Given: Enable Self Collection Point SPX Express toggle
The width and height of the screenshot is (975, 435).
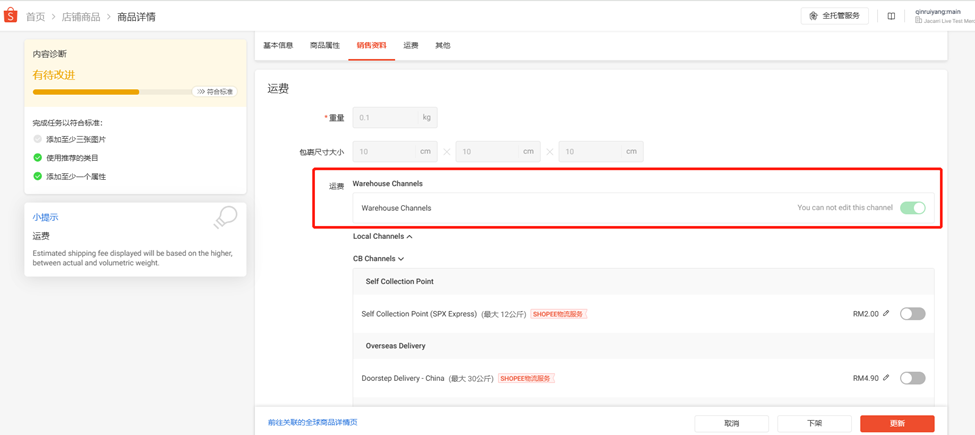Looking at the screenshot, I should 912,314.
